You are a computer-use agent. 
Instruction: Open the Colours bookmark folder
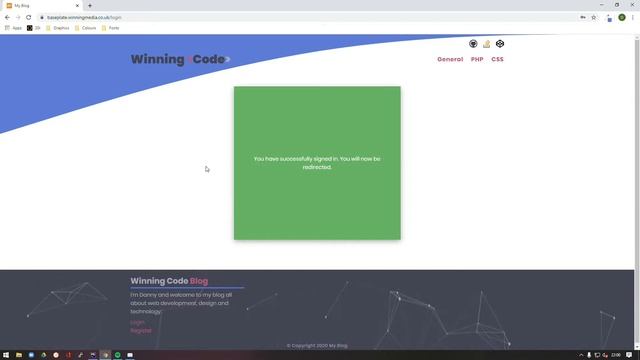tap(85, 28)
